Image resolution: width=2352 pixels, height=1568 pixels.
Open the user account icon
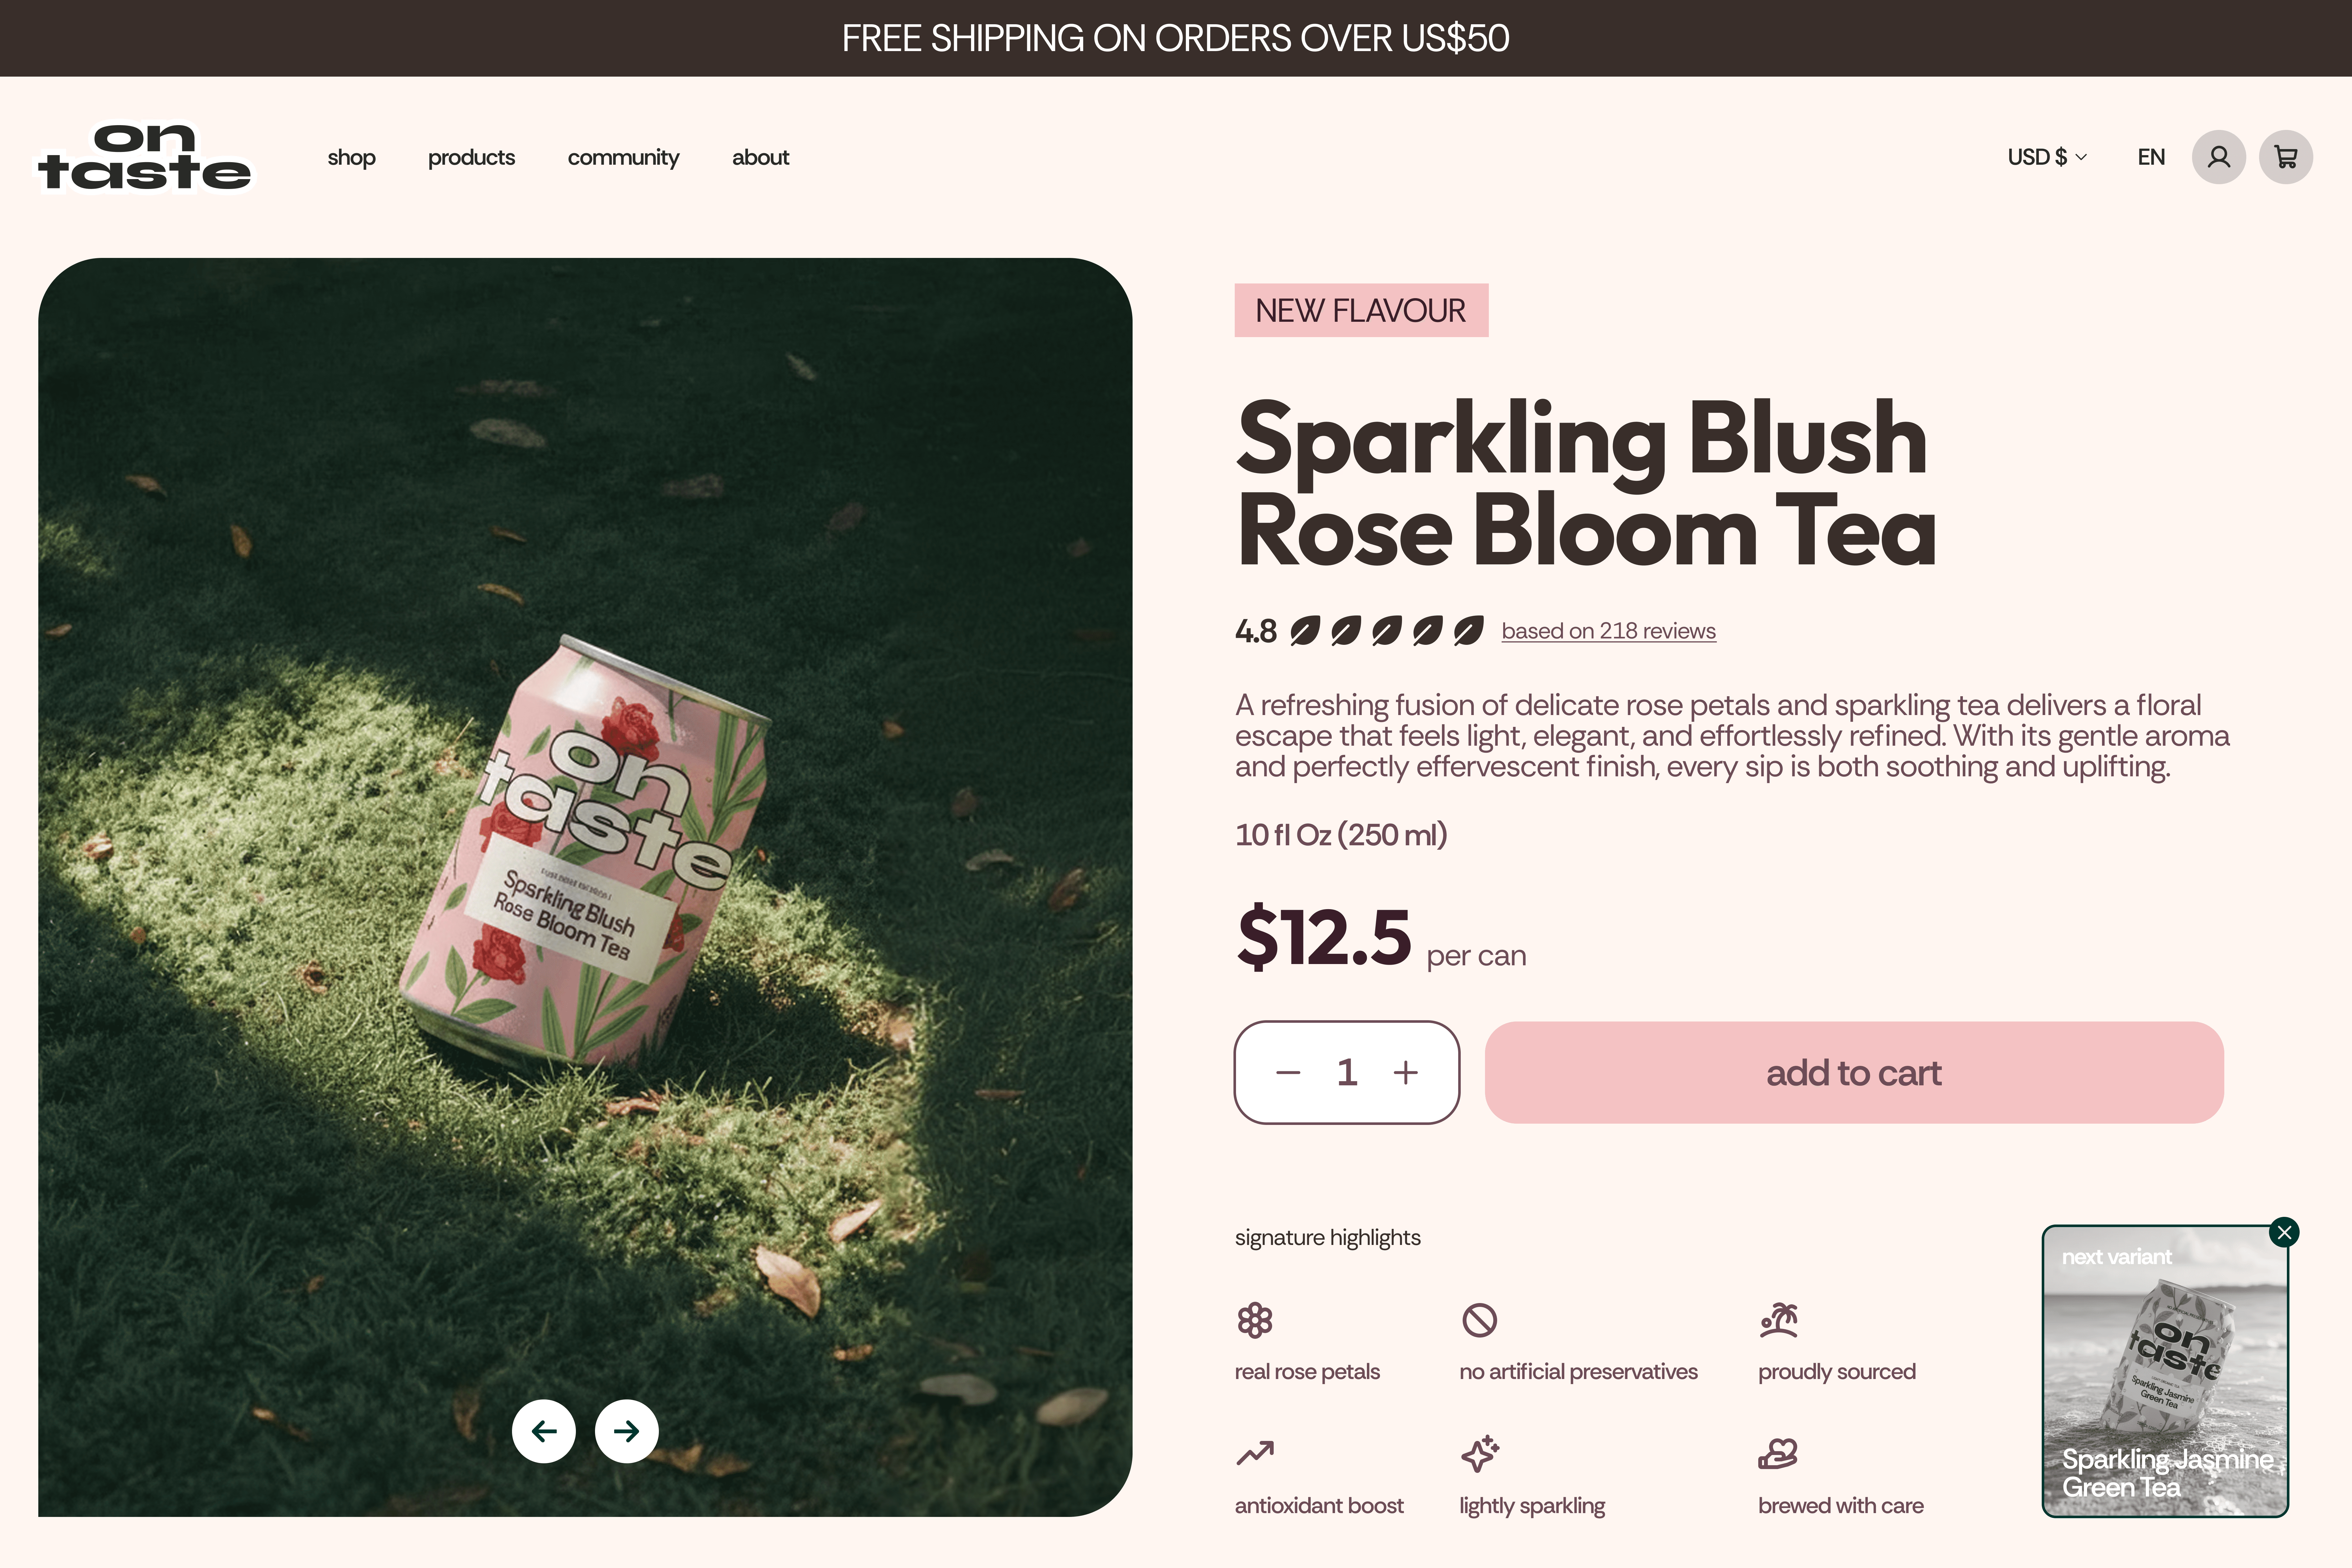[2218, 157]
